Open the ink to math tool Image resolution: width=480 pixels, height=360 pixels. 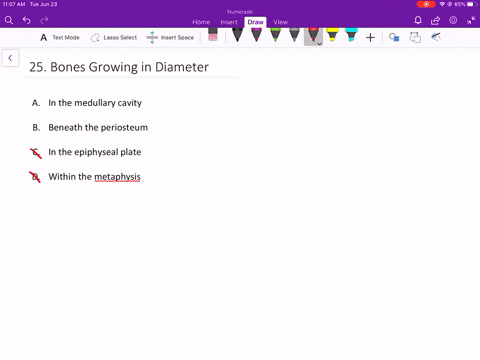click(x=436, y=37)
